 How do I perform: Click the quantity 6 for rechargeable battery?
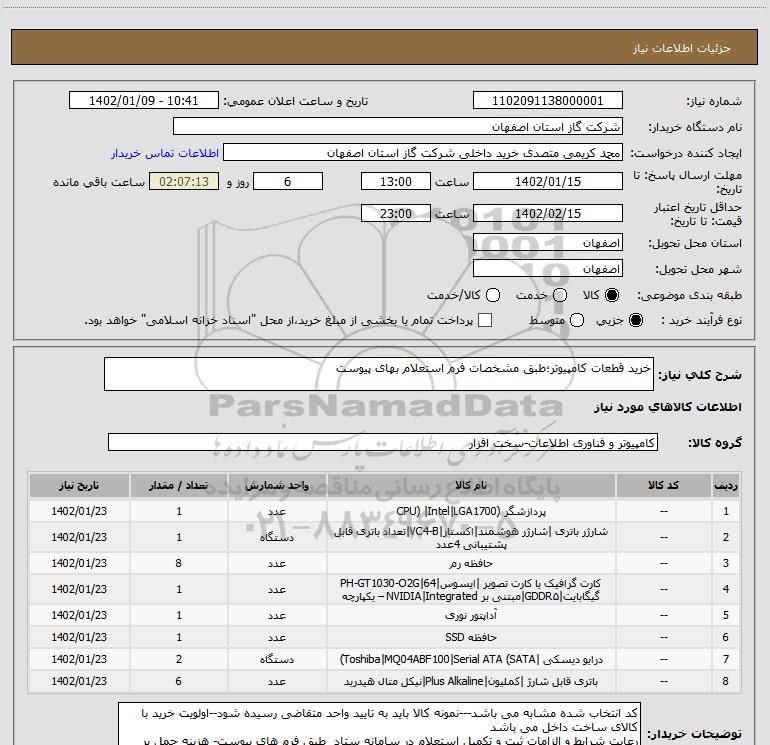click(179, 682)
